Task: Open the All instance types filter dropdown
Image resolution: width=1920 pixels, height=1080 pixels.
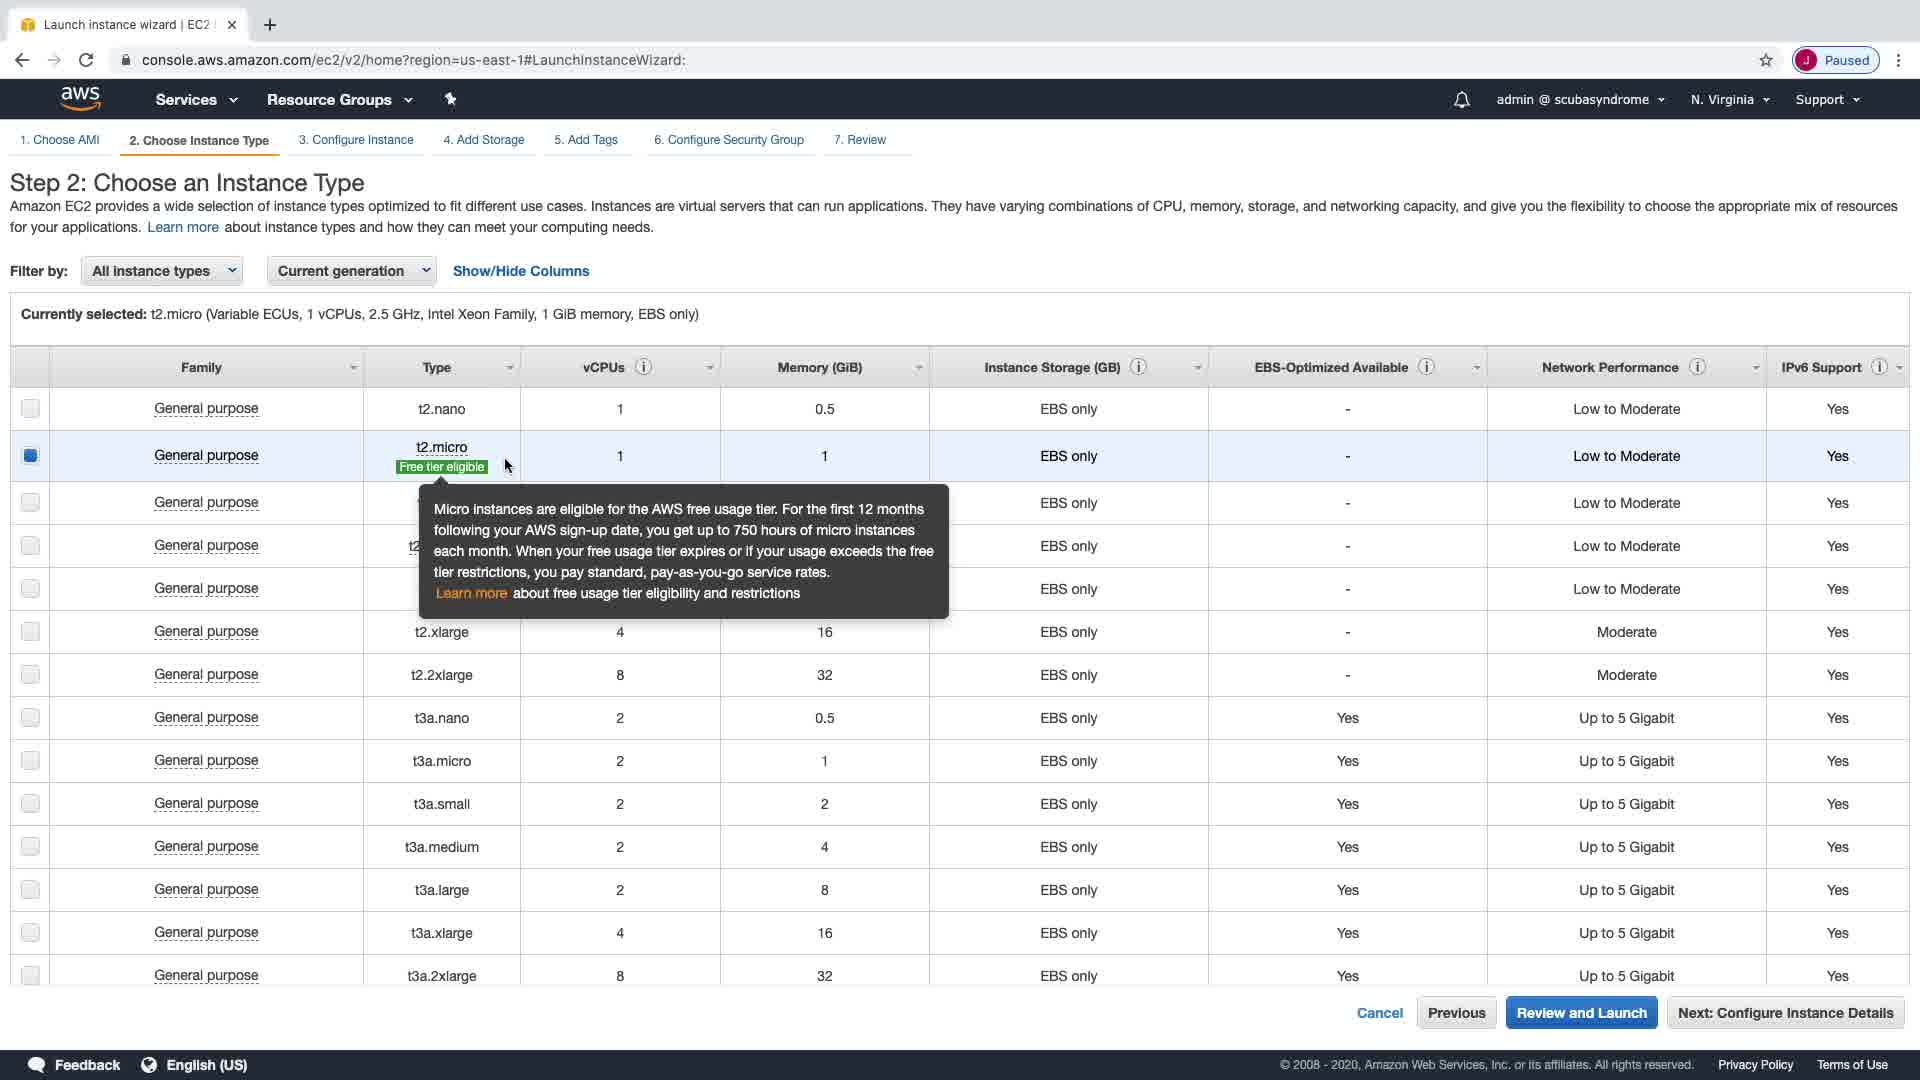Action: pos(162,271)
